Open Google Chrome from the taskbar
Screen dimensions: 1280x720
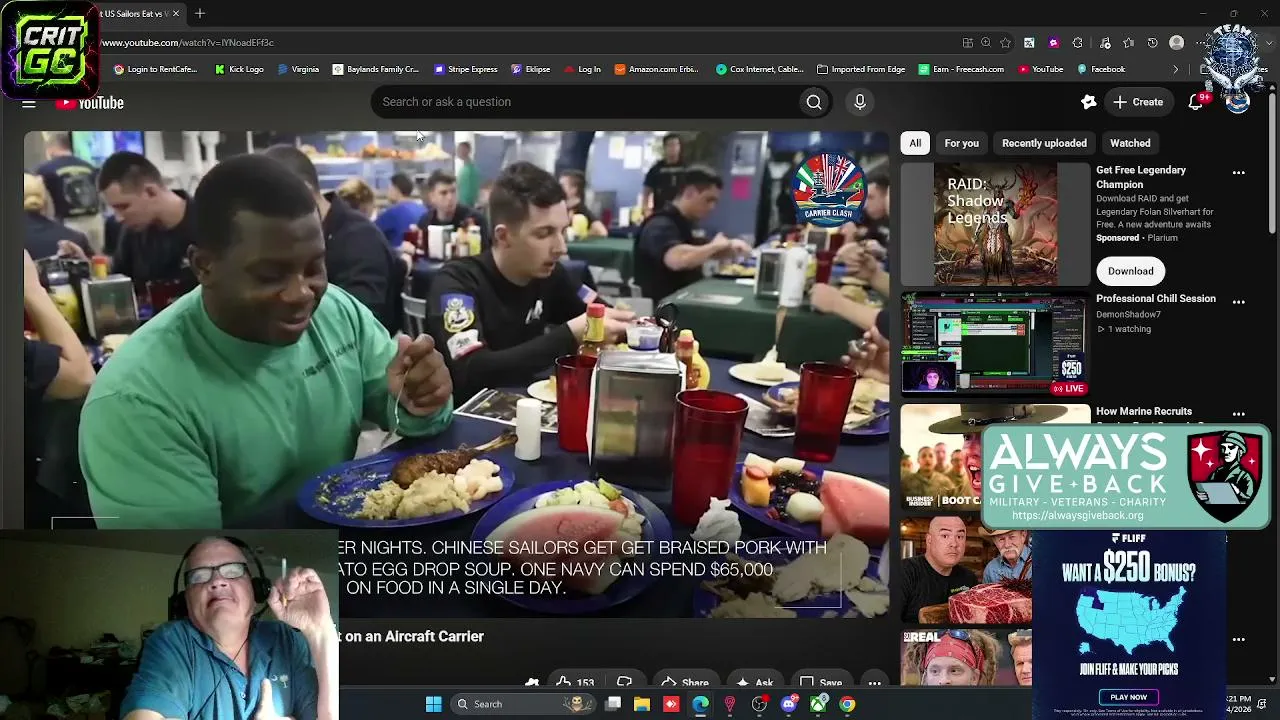pyautogui.click(x=847, y=704)
